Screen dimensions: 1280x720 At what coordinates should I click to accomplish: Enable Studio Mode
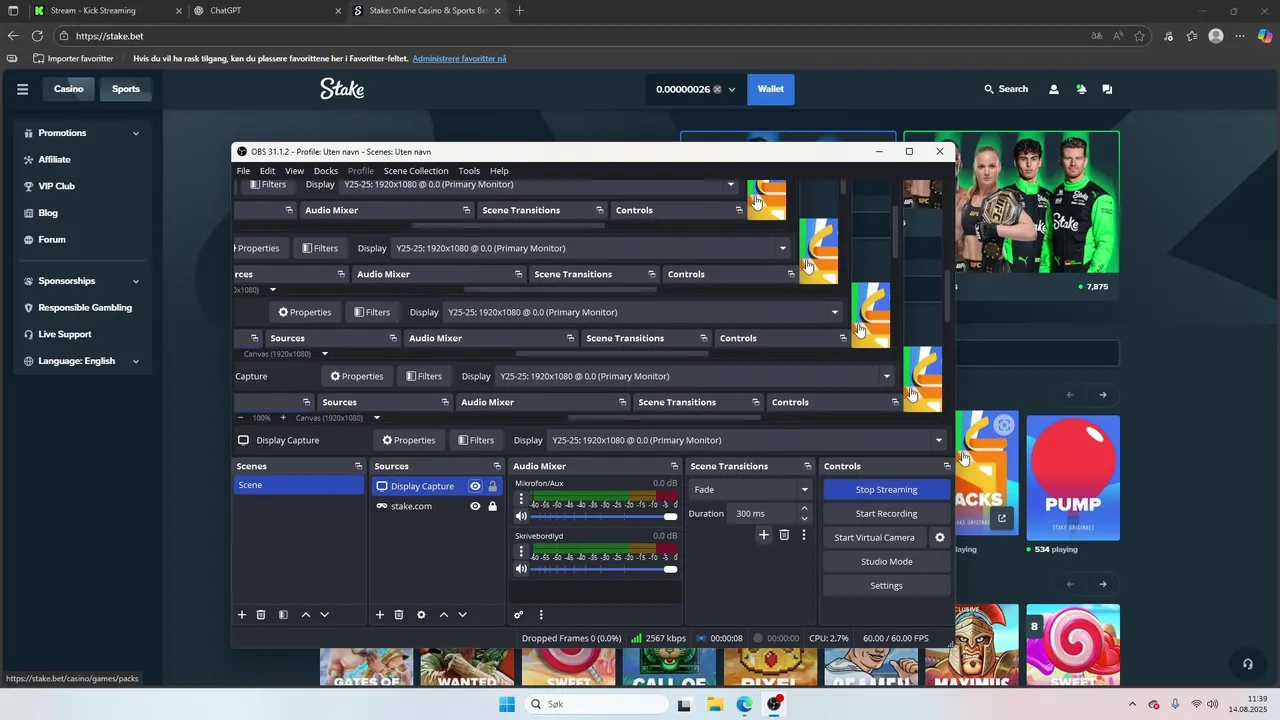tap(886, 562)
